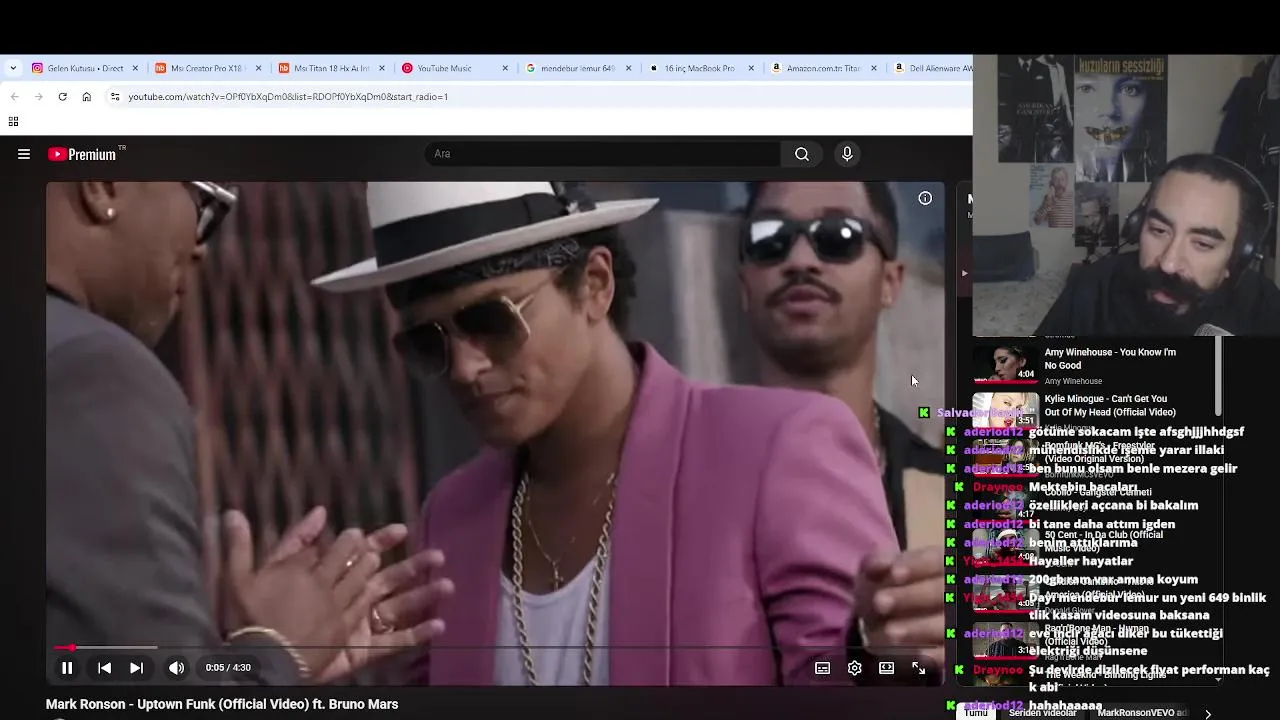This screenshot has width=1280, height=720.
Task: Show more filter chips with right chevron
Action: pyautogui.click(x=1207, y=713)
